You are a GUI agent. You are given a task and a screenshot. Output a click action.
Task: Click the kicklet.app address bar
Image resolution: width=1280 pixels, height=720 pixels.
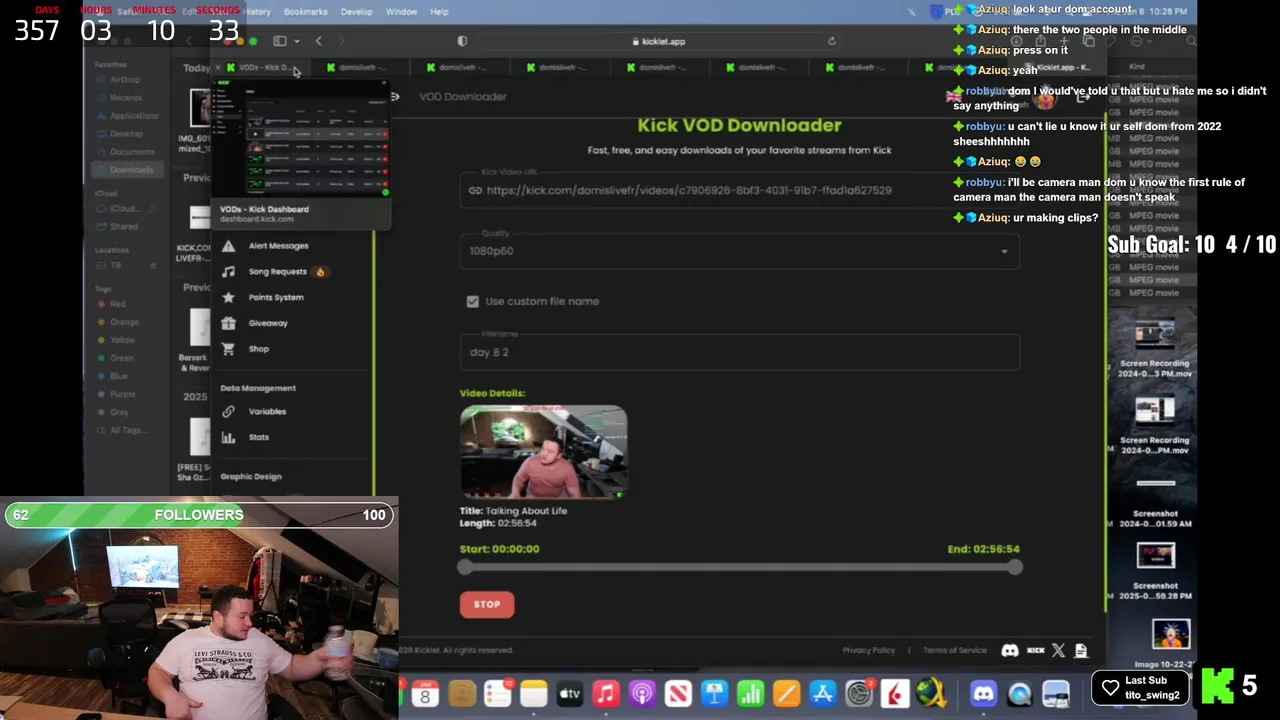tap(658, 41)
